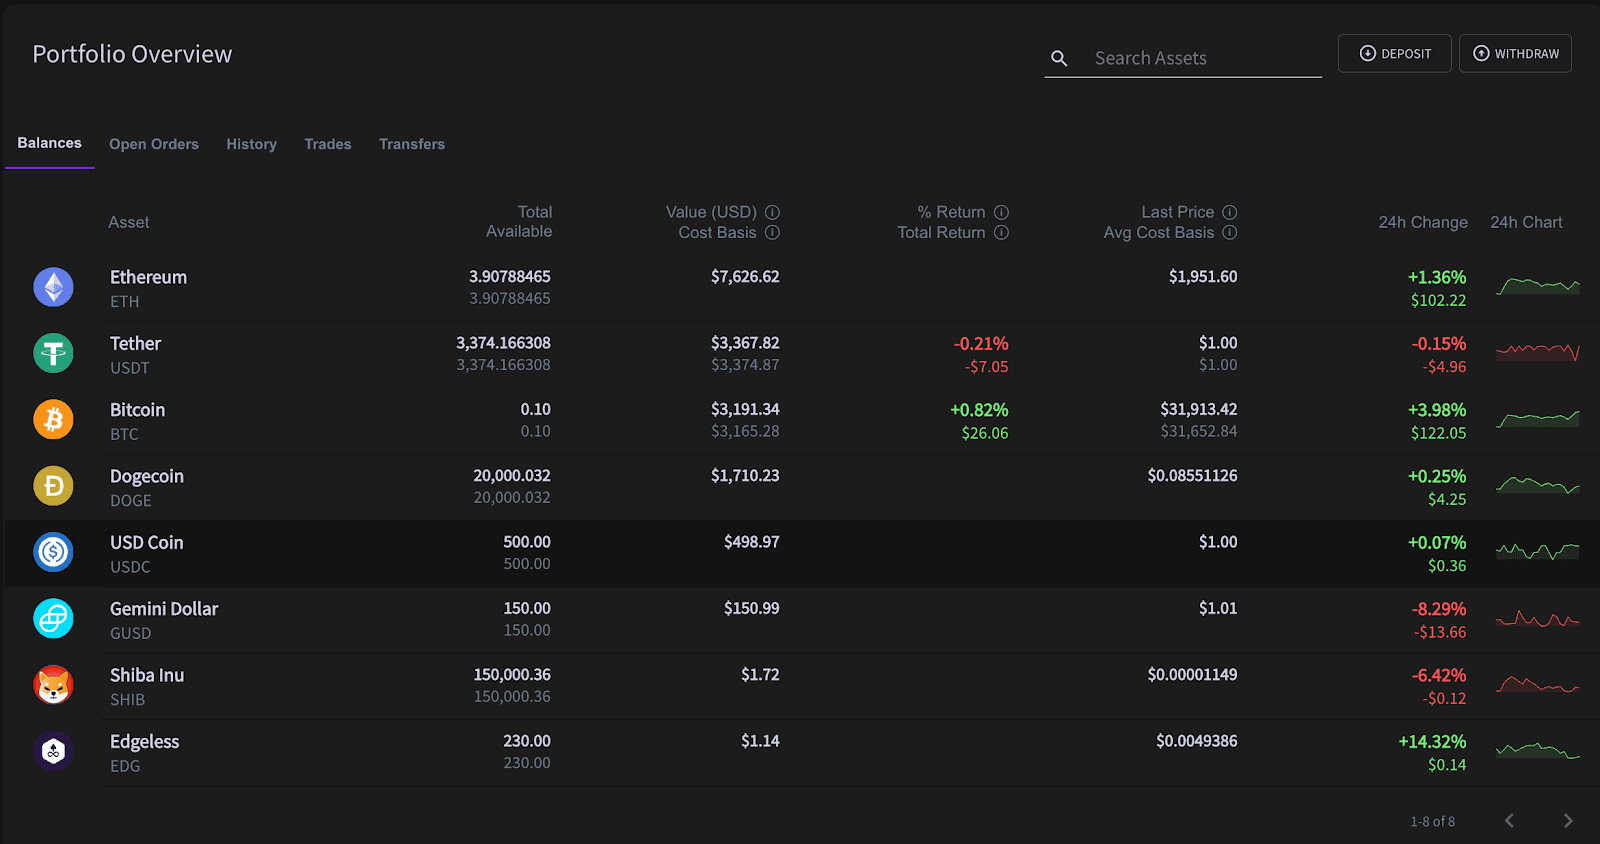Click the % Return info icon
Screen dimensions: 1600x844
click(1001, 212)
